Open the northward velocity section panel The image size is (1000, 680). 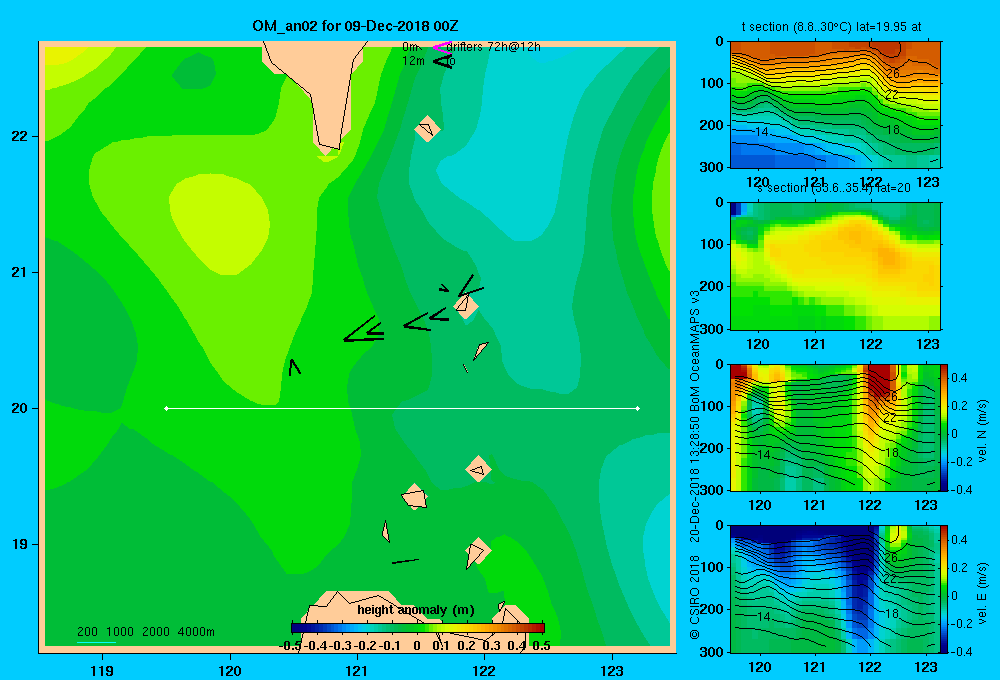click(835, 427)
